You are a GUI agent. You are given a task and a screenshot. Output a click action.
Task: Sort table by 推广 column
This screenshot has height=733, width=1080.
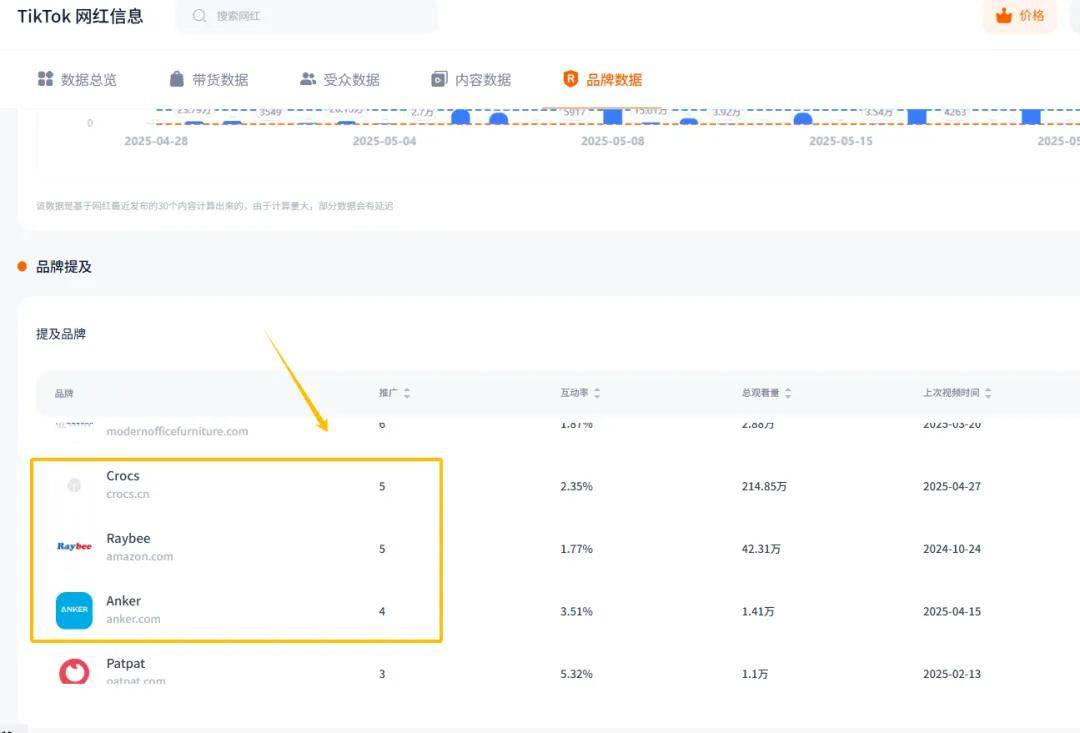[395, 394]
